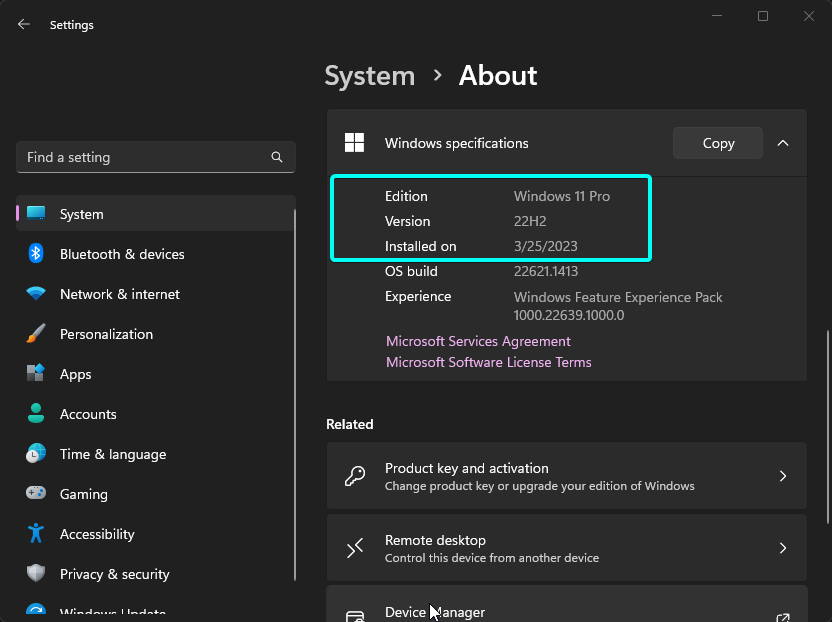Viewport: 832px width, 622px height.
Task: Open Device Manager entry
Action: click(567, 604)
